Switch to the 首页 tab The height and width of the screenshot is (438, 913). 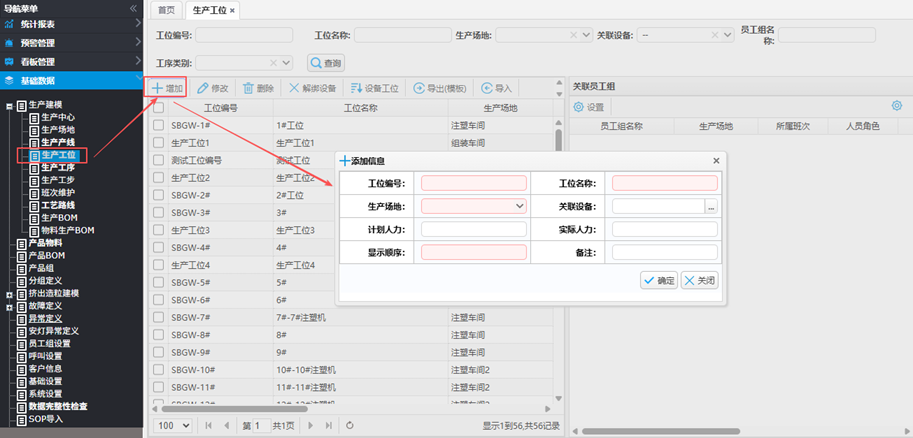[167, 10]
